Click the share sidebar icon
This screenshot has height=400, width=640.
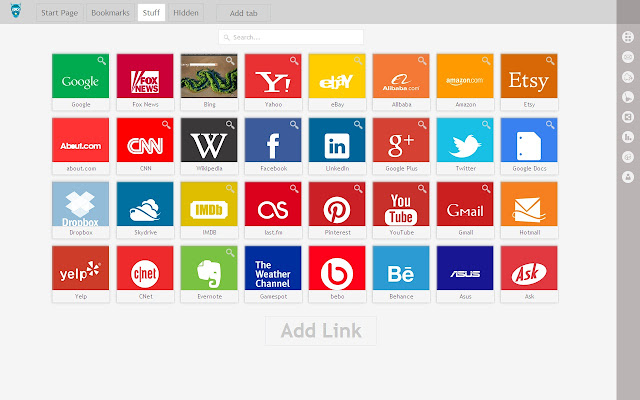[x=628, y=117]
